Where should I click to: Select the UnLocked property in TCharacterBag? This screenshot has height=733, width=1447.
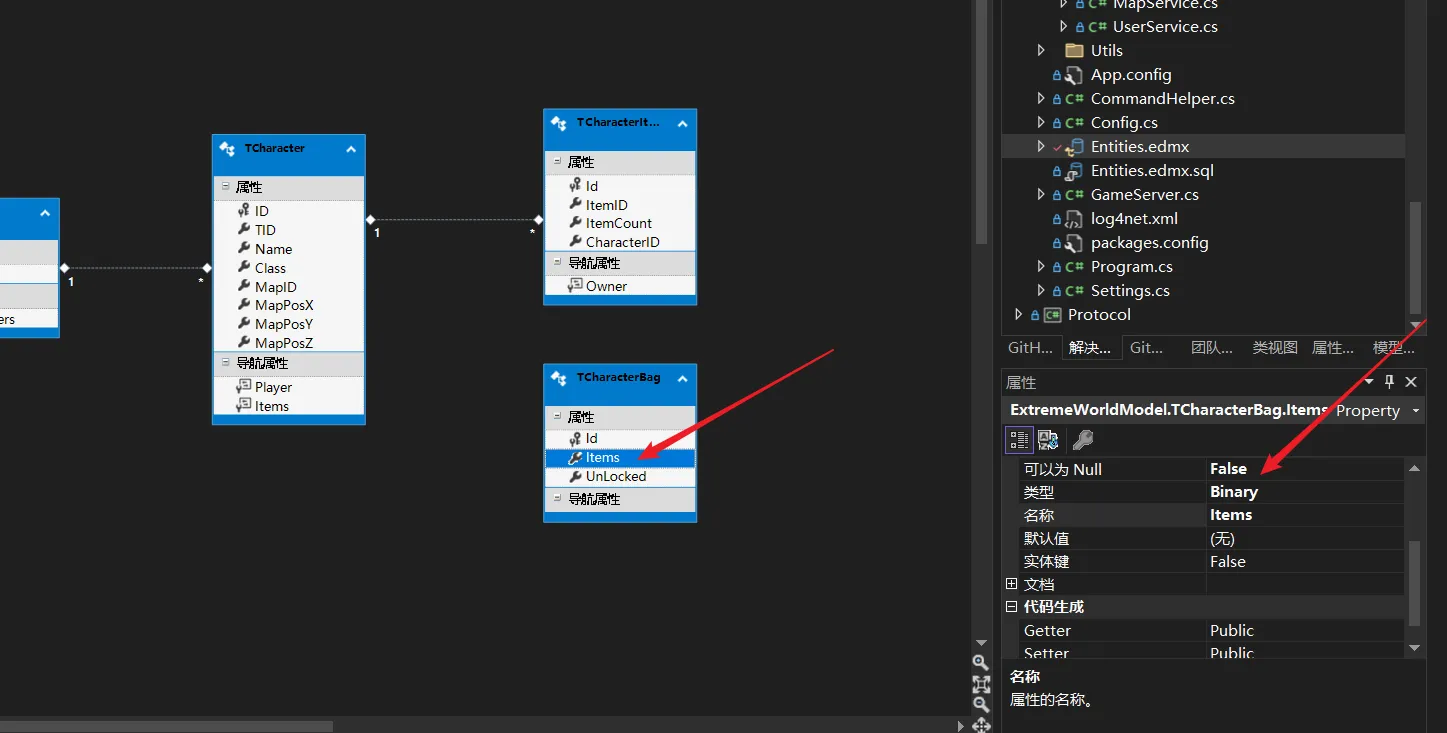tap(615, 477)
